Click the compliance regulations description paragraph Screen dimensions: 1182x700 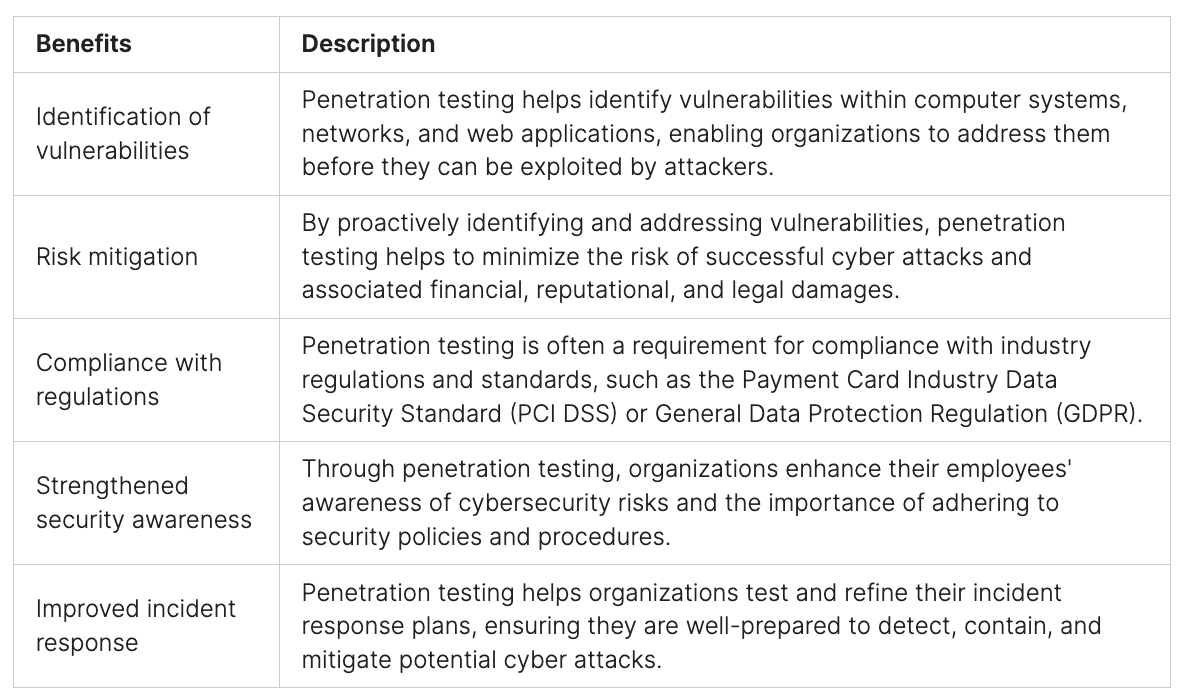pos(720,379)
